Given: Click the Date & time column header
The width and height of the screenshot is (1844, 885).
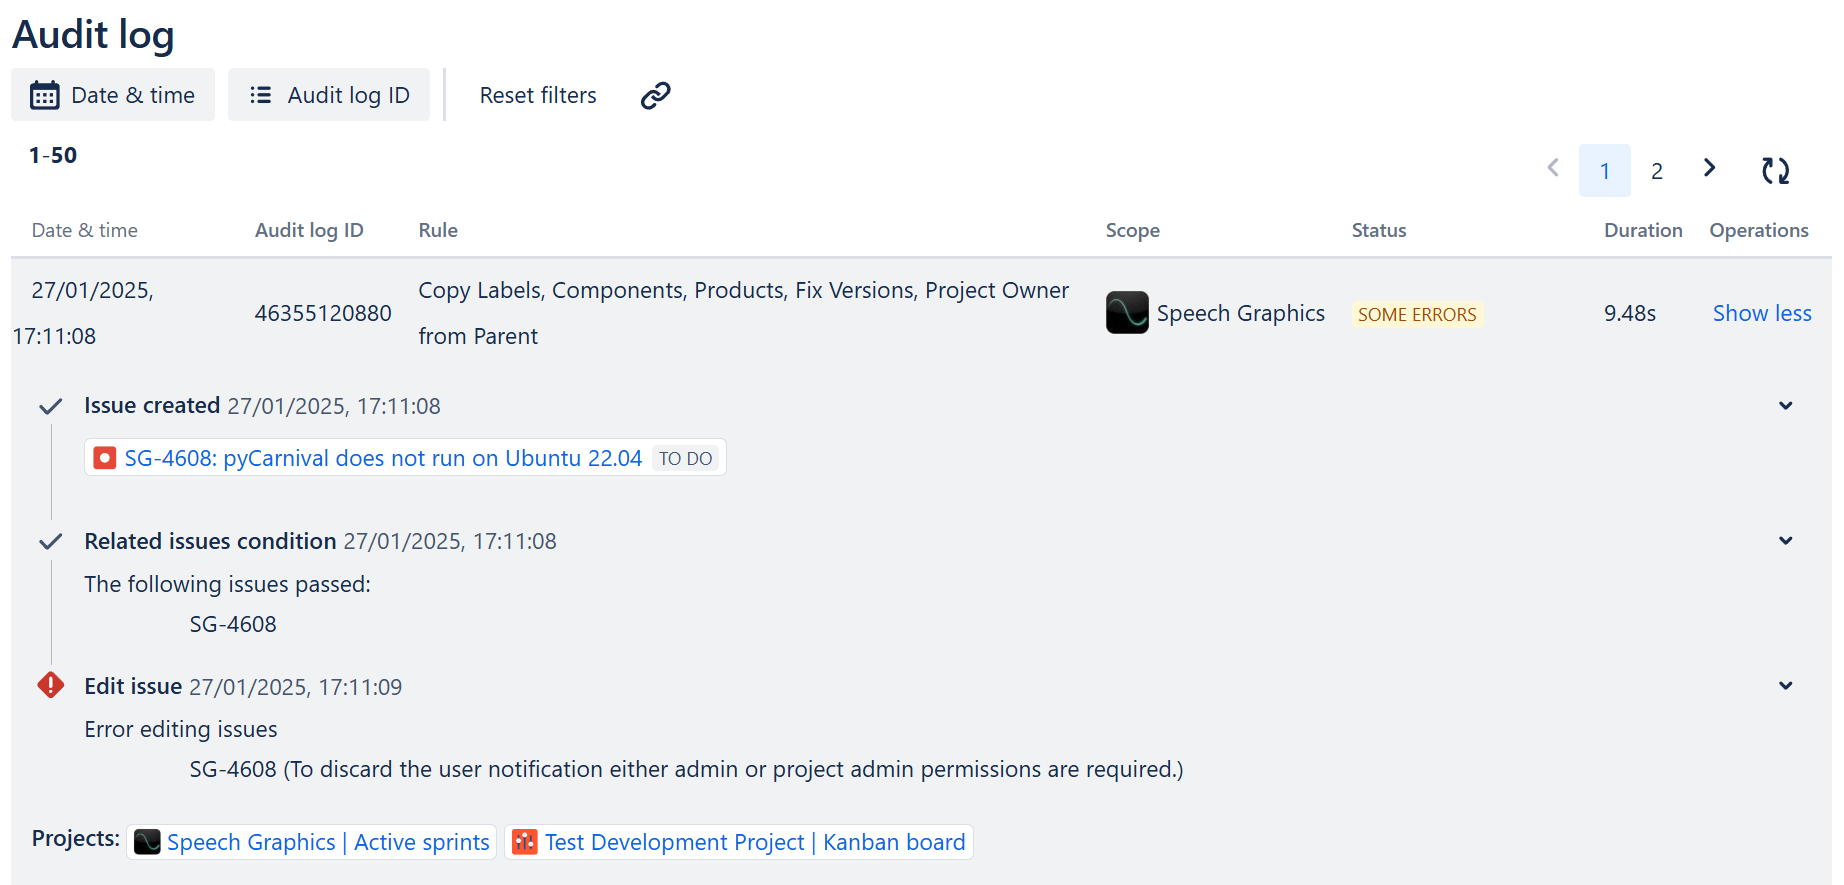Looking at the screenshot, I should pos(85,230).
